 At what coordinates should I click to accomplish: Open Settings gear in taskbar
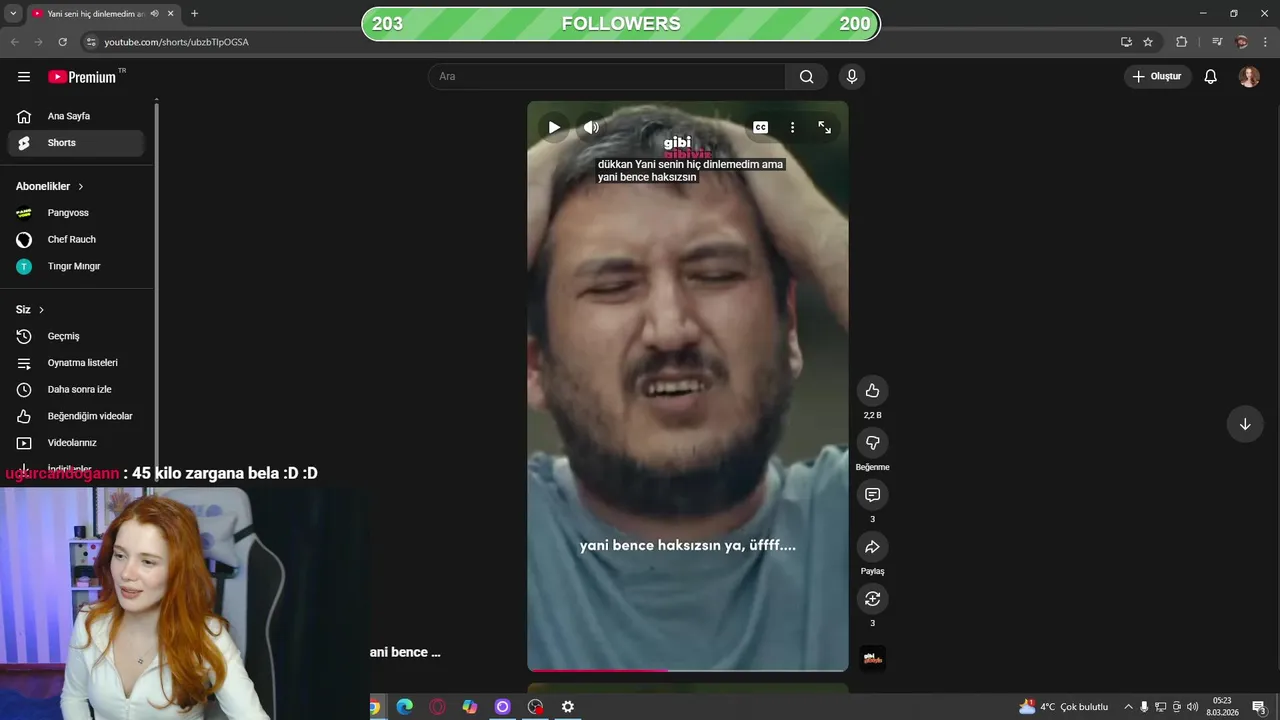pos(568,707)
